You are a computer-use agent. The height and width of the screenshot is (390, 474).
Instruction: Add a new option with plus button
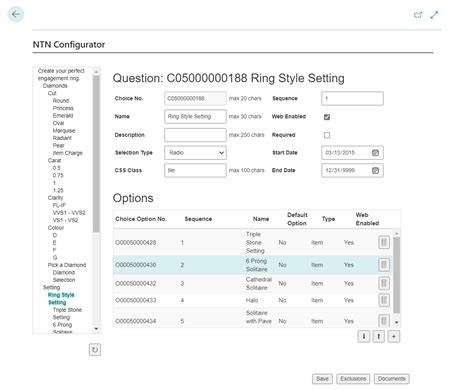[x=394, y=336]
